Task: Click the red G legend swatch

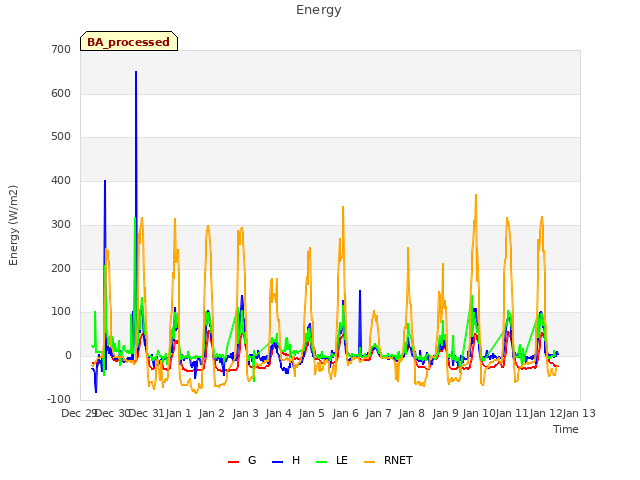Action: (x=233, y=462)
